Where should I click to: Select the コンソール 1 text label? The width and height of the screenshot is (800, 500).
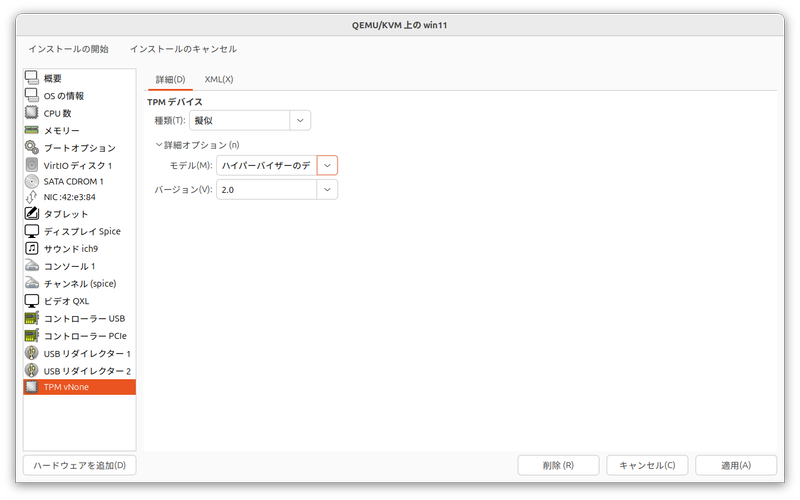(x=69, y=266)
